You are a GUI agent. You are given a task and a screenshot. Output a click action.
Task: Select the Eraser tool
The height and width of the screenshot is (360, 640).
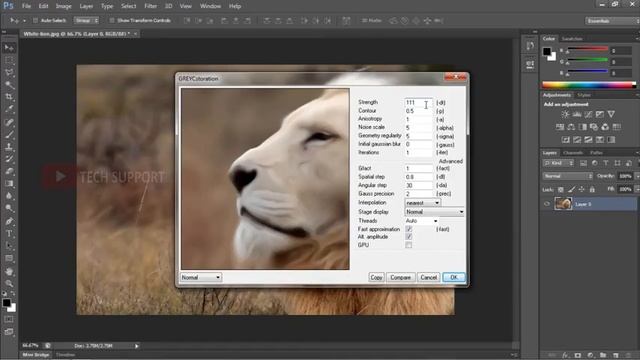[9, 171]
